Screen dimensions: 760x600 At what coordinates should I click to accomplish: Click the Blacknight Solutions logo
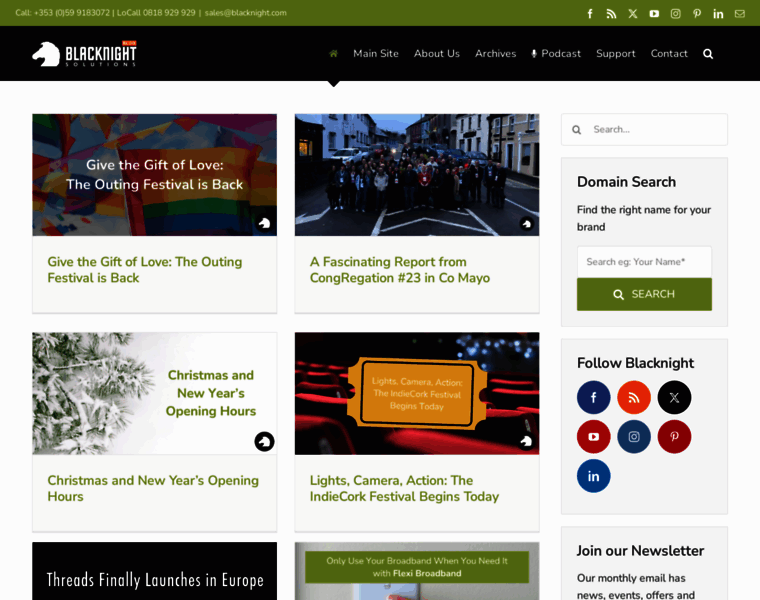click(x=84, y=54)
